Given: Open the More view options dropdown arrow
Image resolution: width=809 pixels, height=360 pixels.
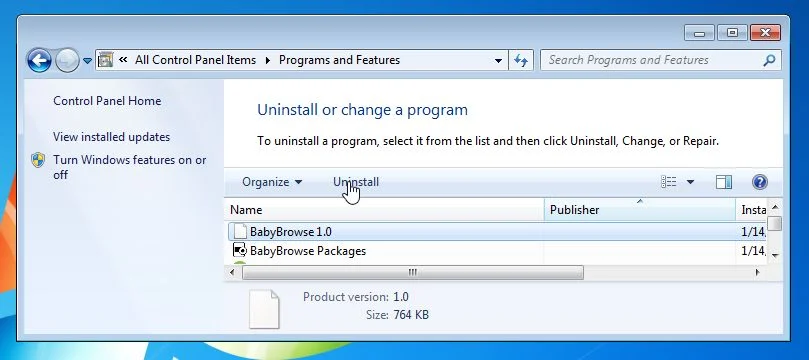Looking at the screenshot, I should coord(690,182).
